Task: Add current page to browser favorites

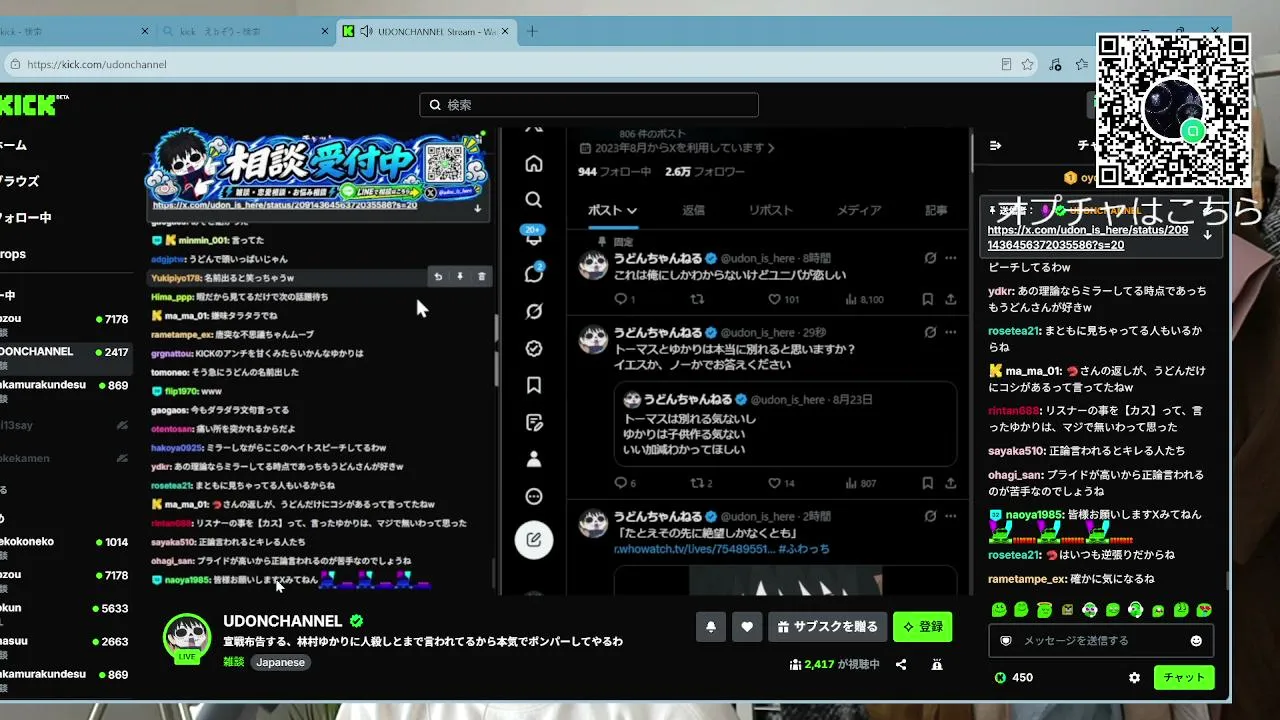Action: [1027, 64]
